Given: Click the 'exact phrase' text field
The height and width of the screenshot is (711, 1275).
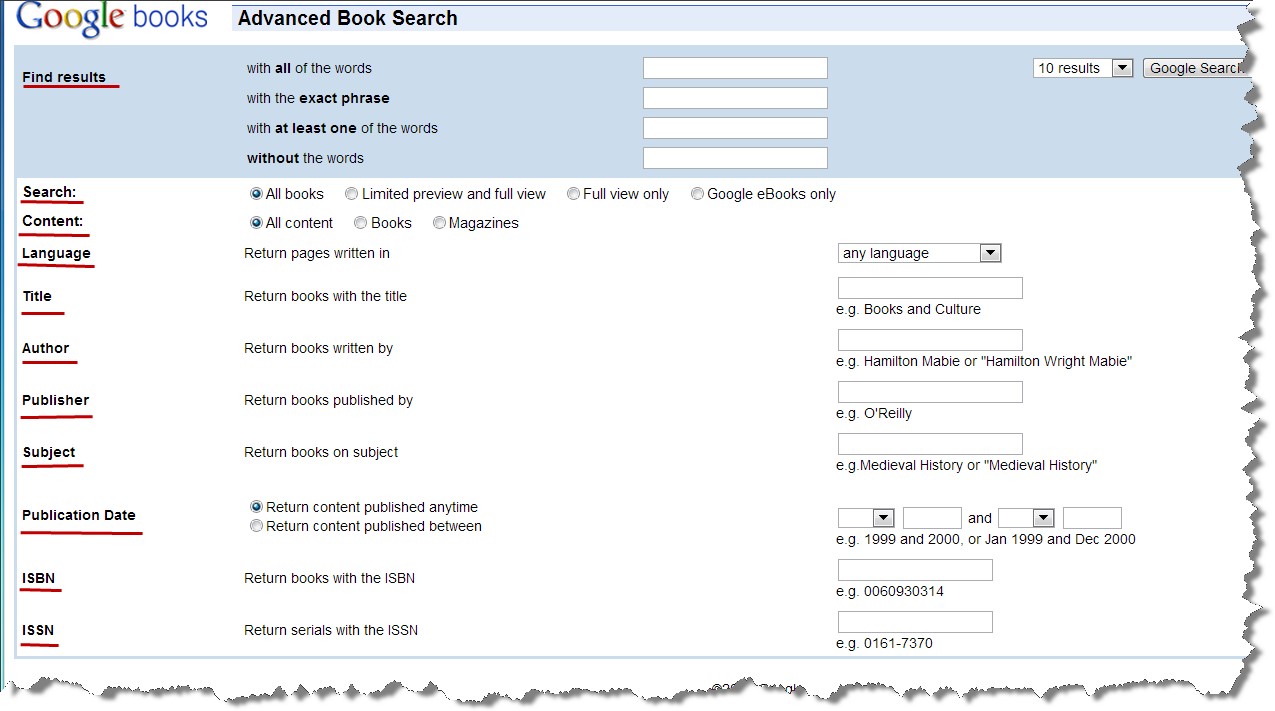Looking at the screenshot, I should (735, 98).
